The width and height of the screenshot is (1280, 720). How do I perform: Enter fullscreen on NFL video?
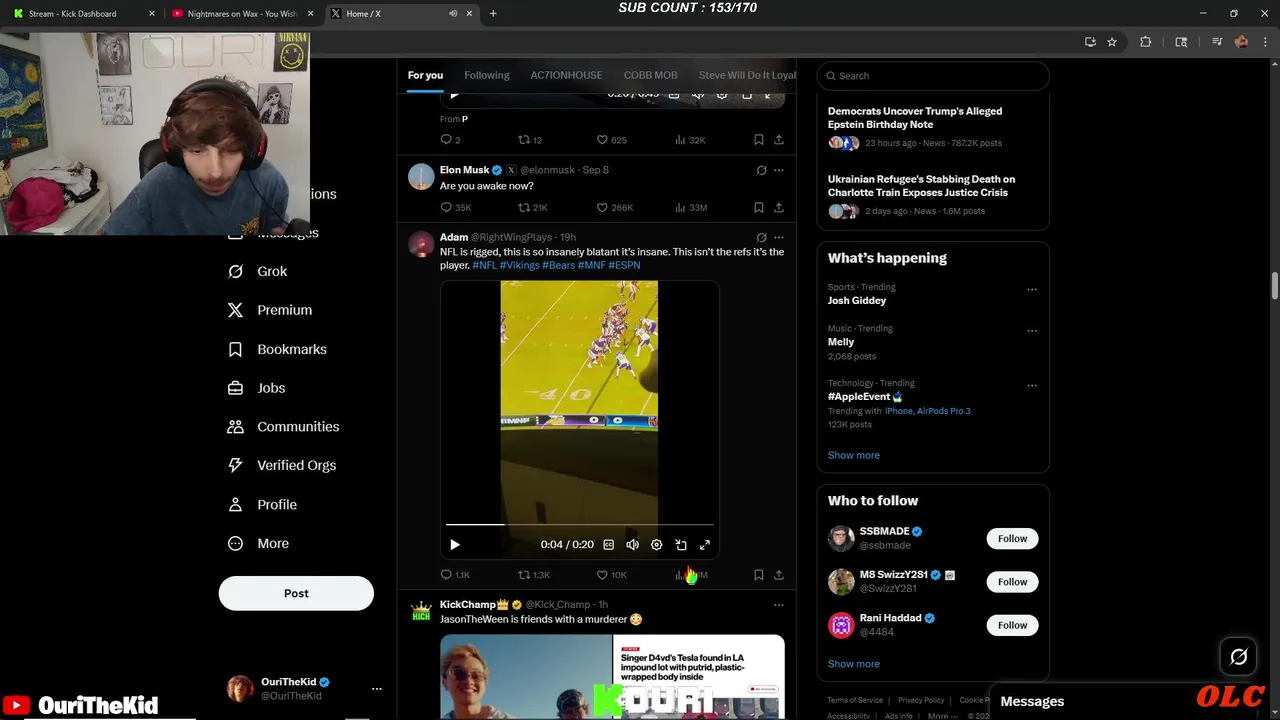(705, 545)
